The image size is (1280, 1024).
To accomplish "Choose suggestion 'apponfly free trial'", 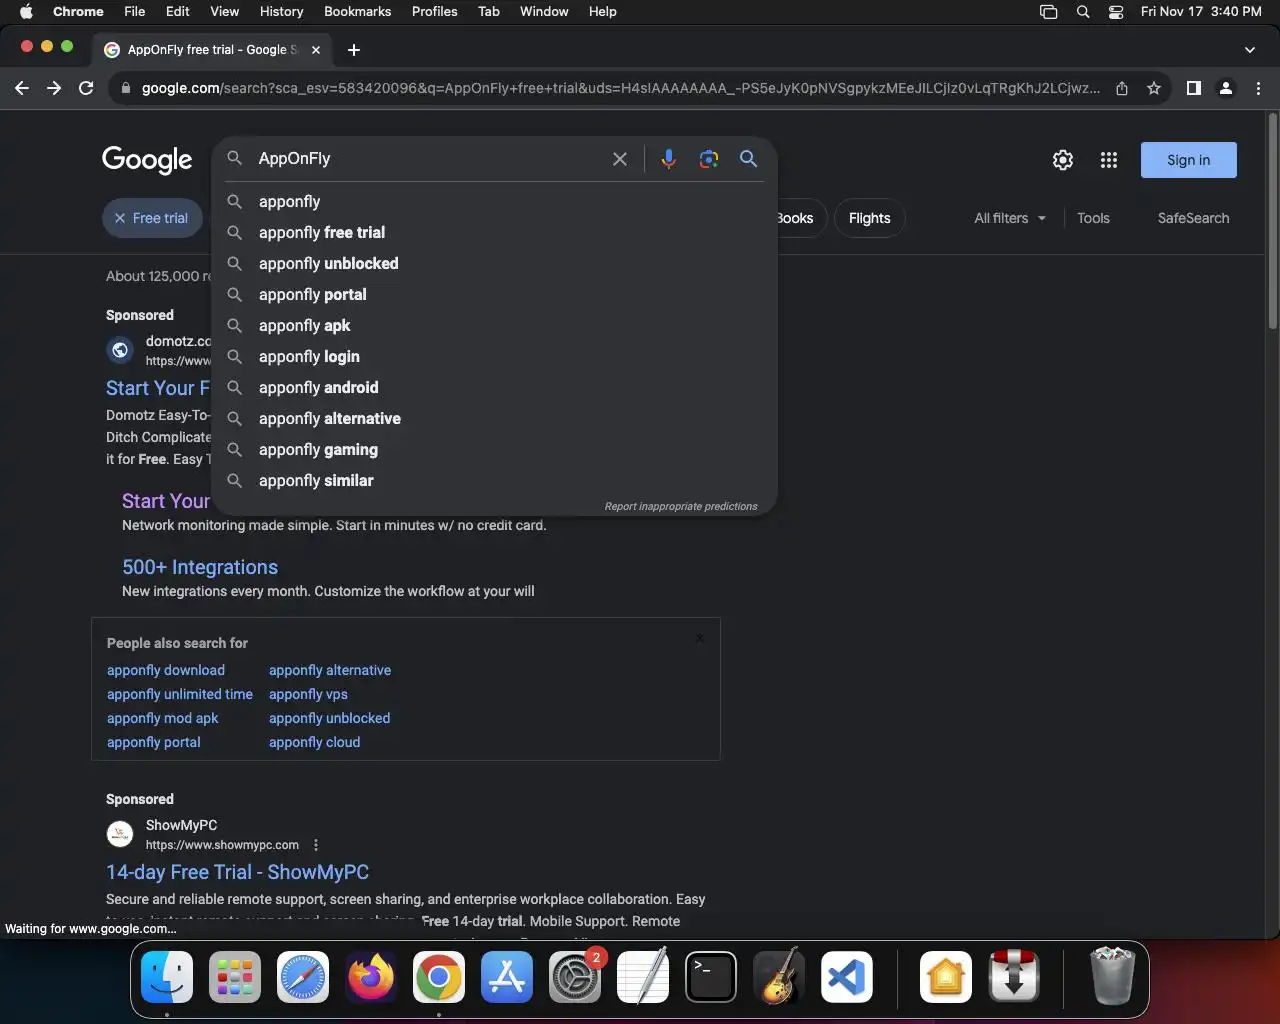I will 495,233.
